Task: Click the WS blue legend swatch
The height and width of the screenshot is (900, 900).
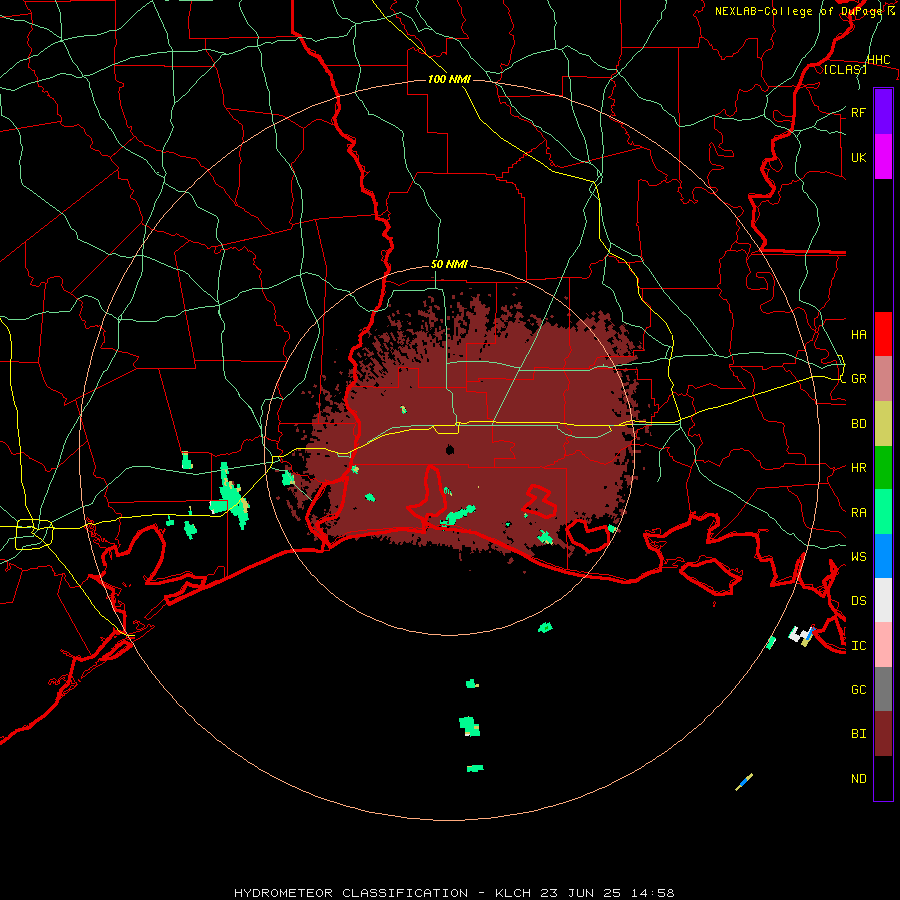Action: [883, 556]
